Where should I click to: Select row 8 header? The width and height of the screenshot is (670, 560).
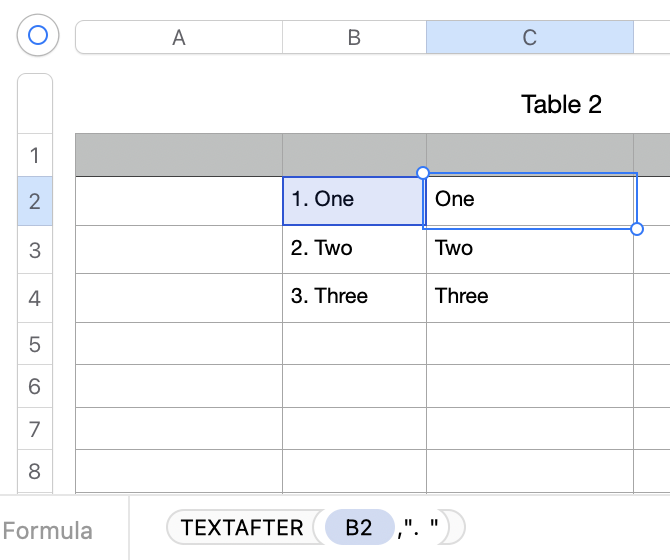(x=35, y=471)
